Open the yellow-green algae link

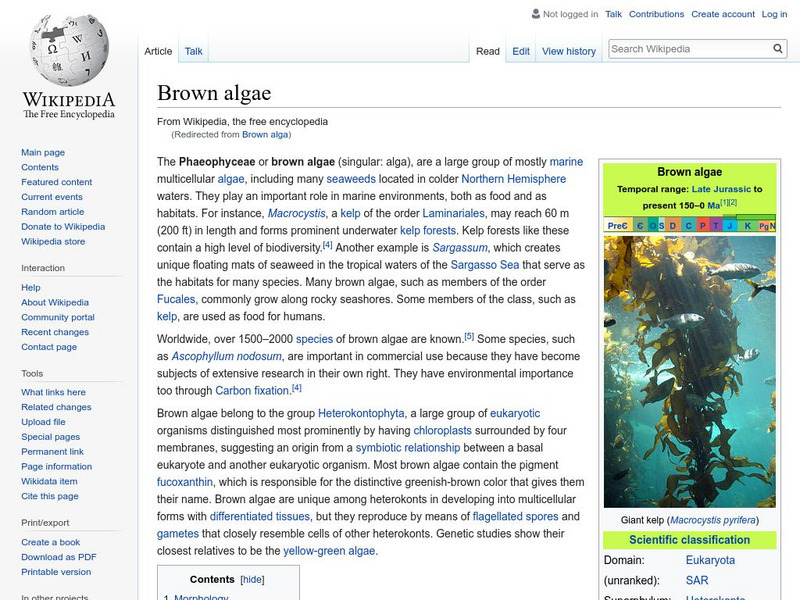tap(329, 551)
